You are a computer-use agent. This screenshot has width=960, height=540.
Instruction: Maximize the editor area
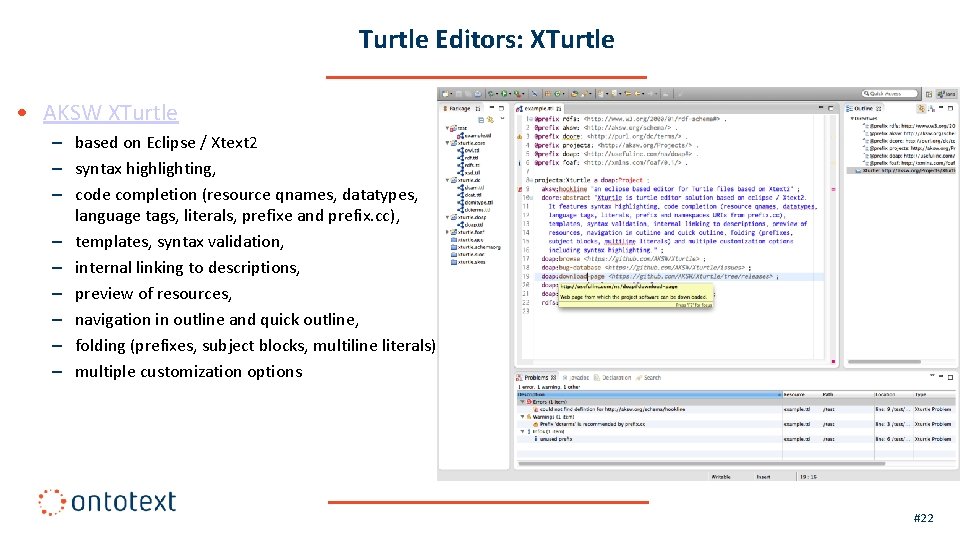click(831, 108)
